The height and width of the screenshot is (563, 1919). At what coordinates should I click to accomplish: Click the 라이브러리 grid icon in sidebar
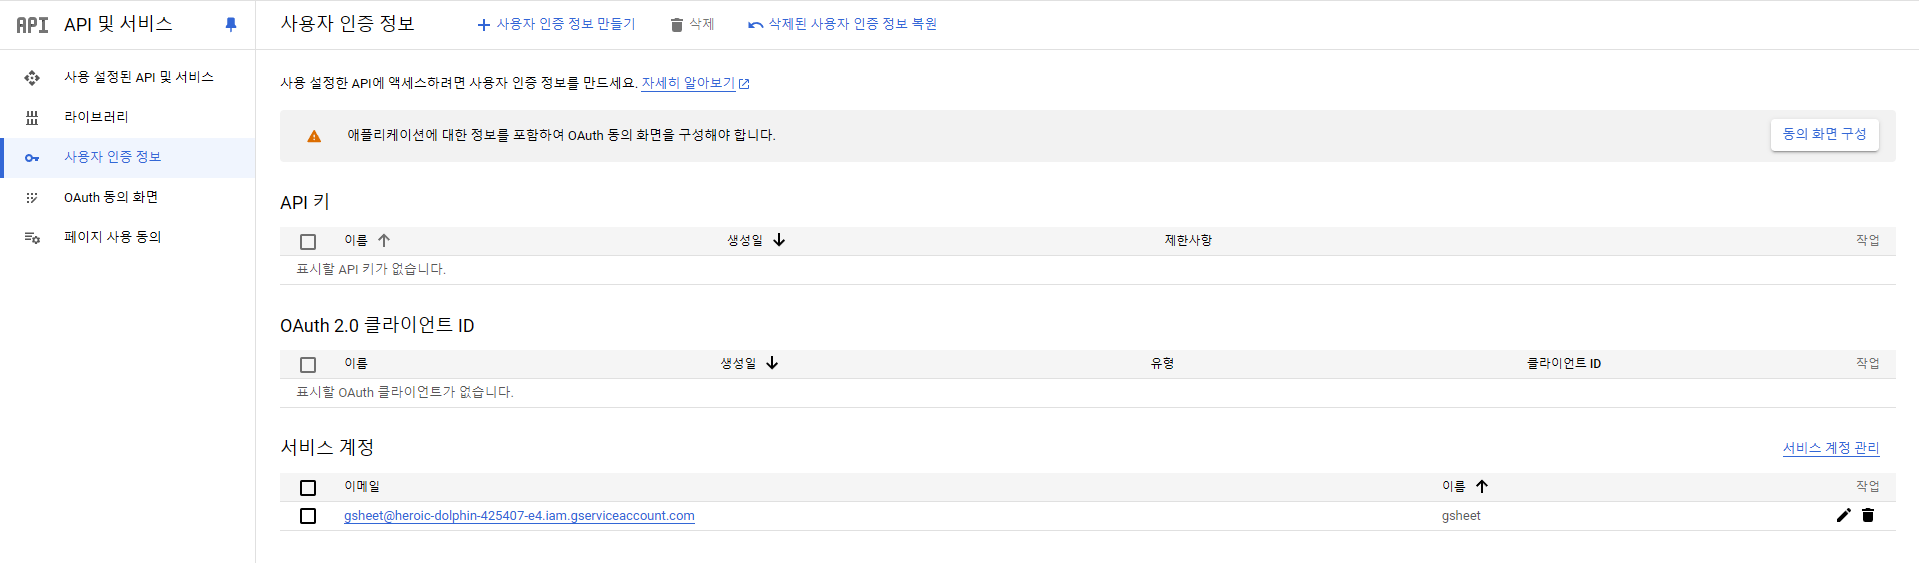click(32, 118)
